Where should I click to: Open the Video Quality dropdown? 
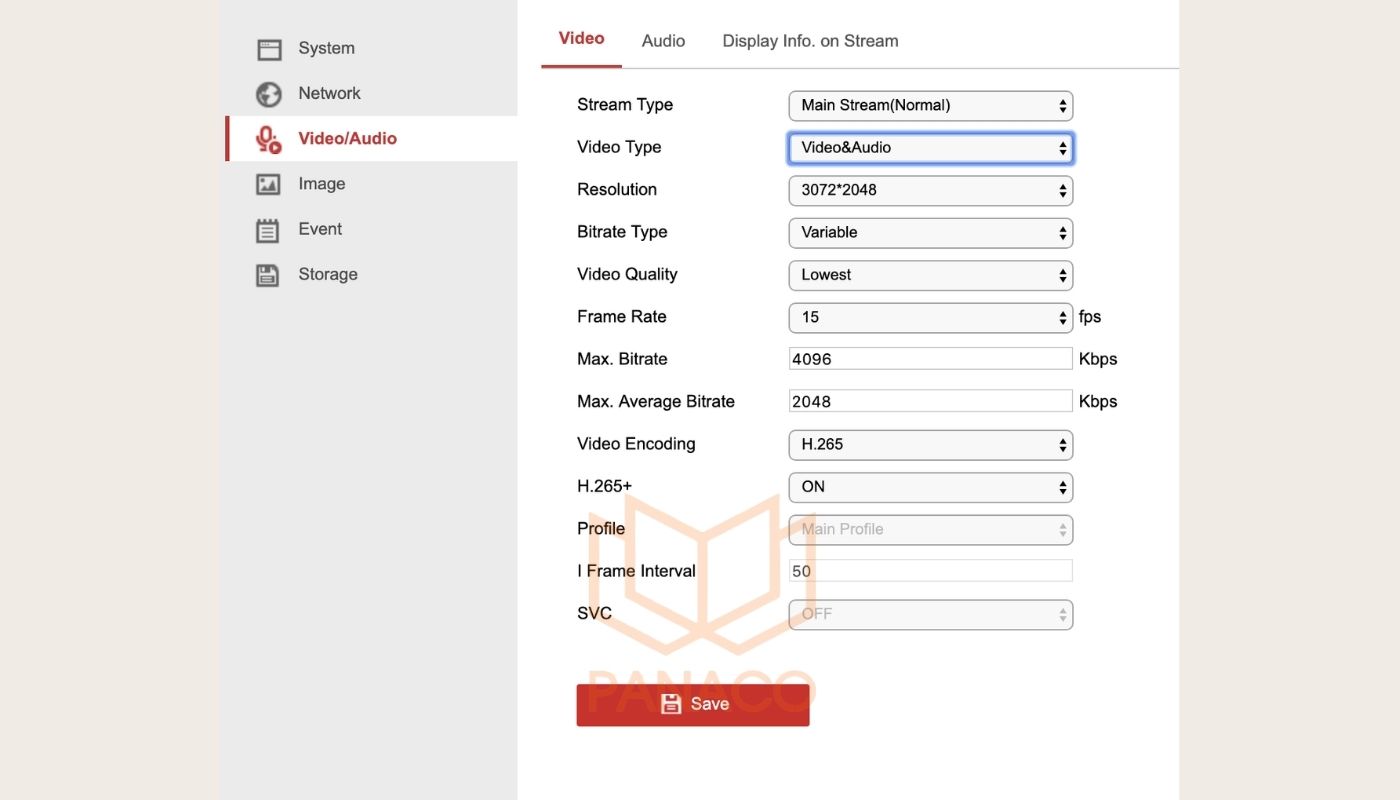[x=930, y=275]
